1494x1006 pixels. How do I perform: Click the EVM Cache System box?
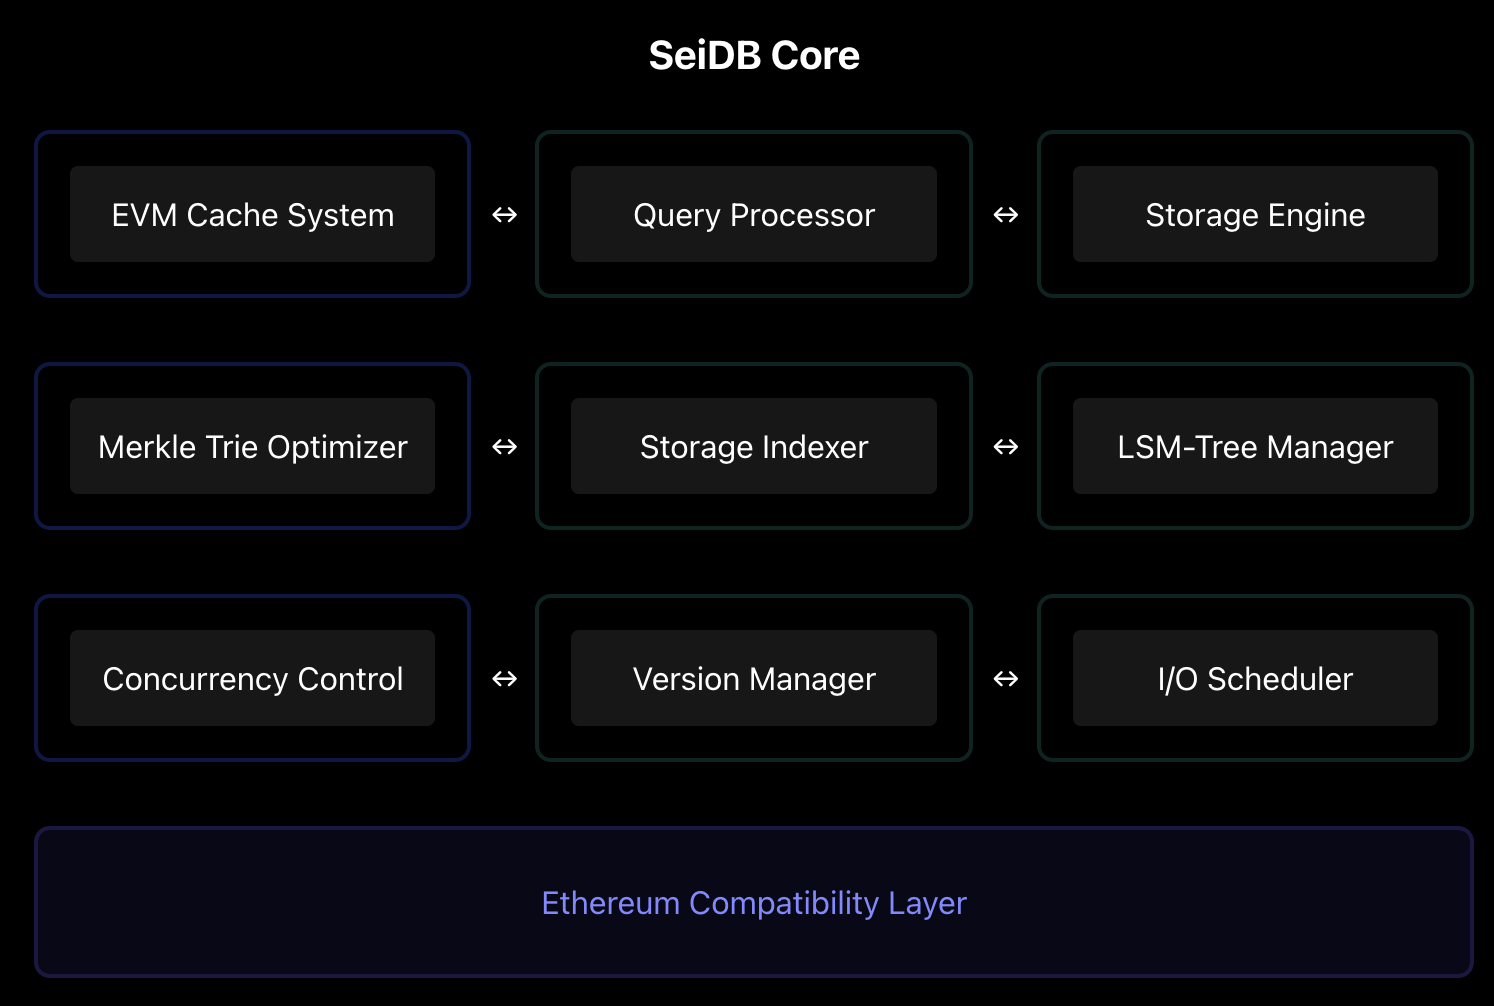[x=252, y=214]
